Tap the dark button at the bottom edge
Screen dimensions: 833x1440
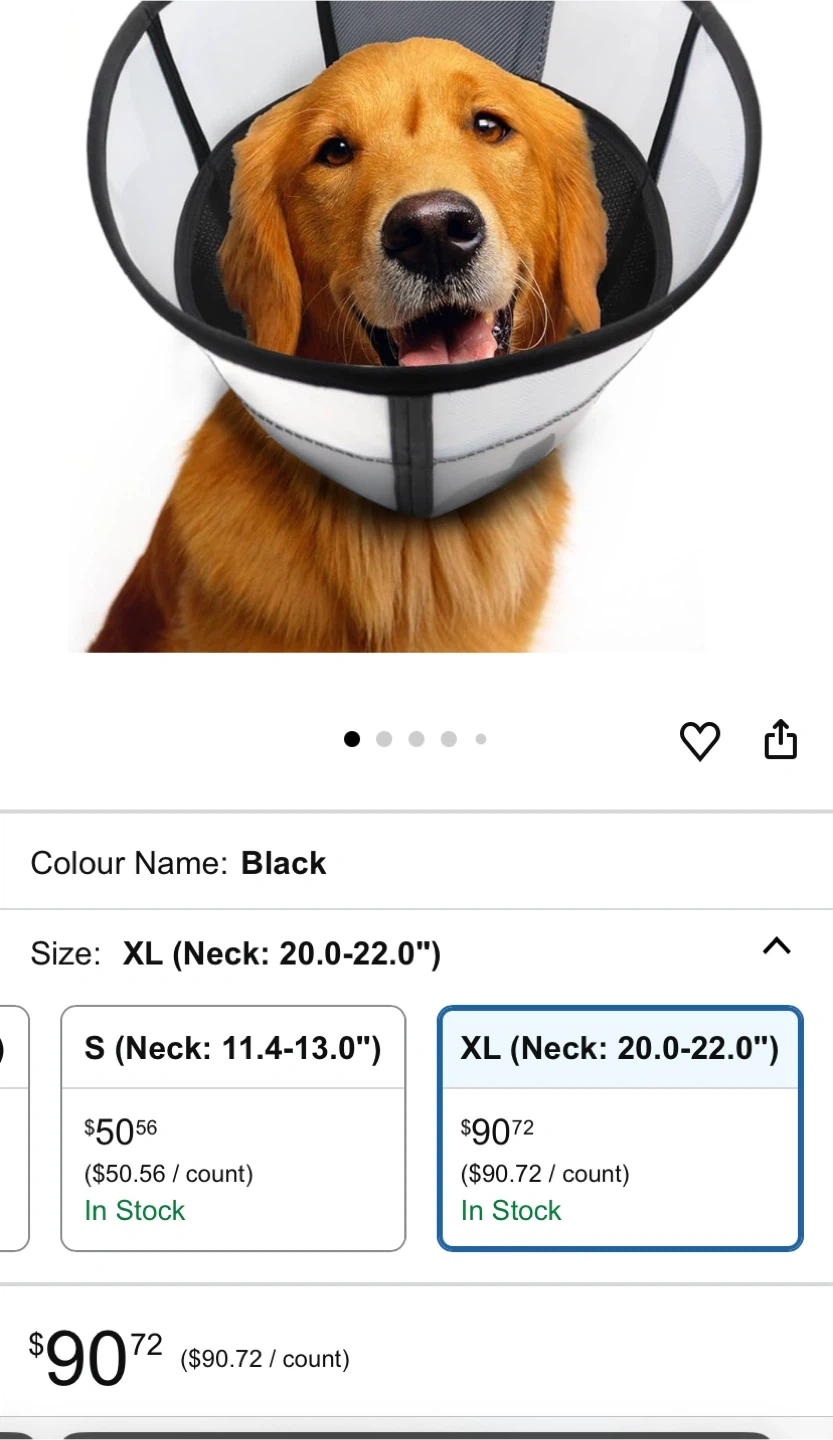coord(416,1436)
